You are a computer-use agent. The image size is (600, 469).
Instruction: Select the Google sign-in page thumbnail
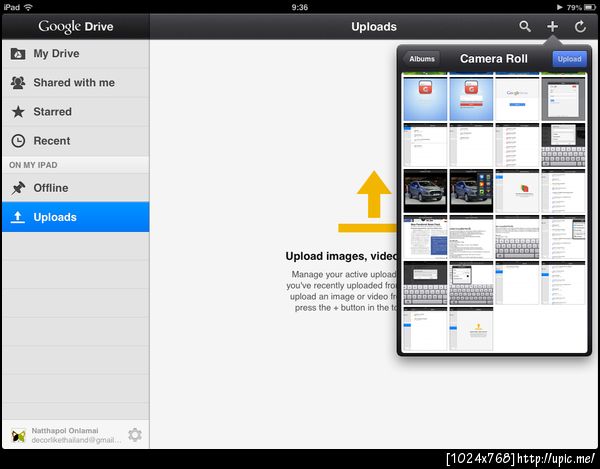[517, 99]
